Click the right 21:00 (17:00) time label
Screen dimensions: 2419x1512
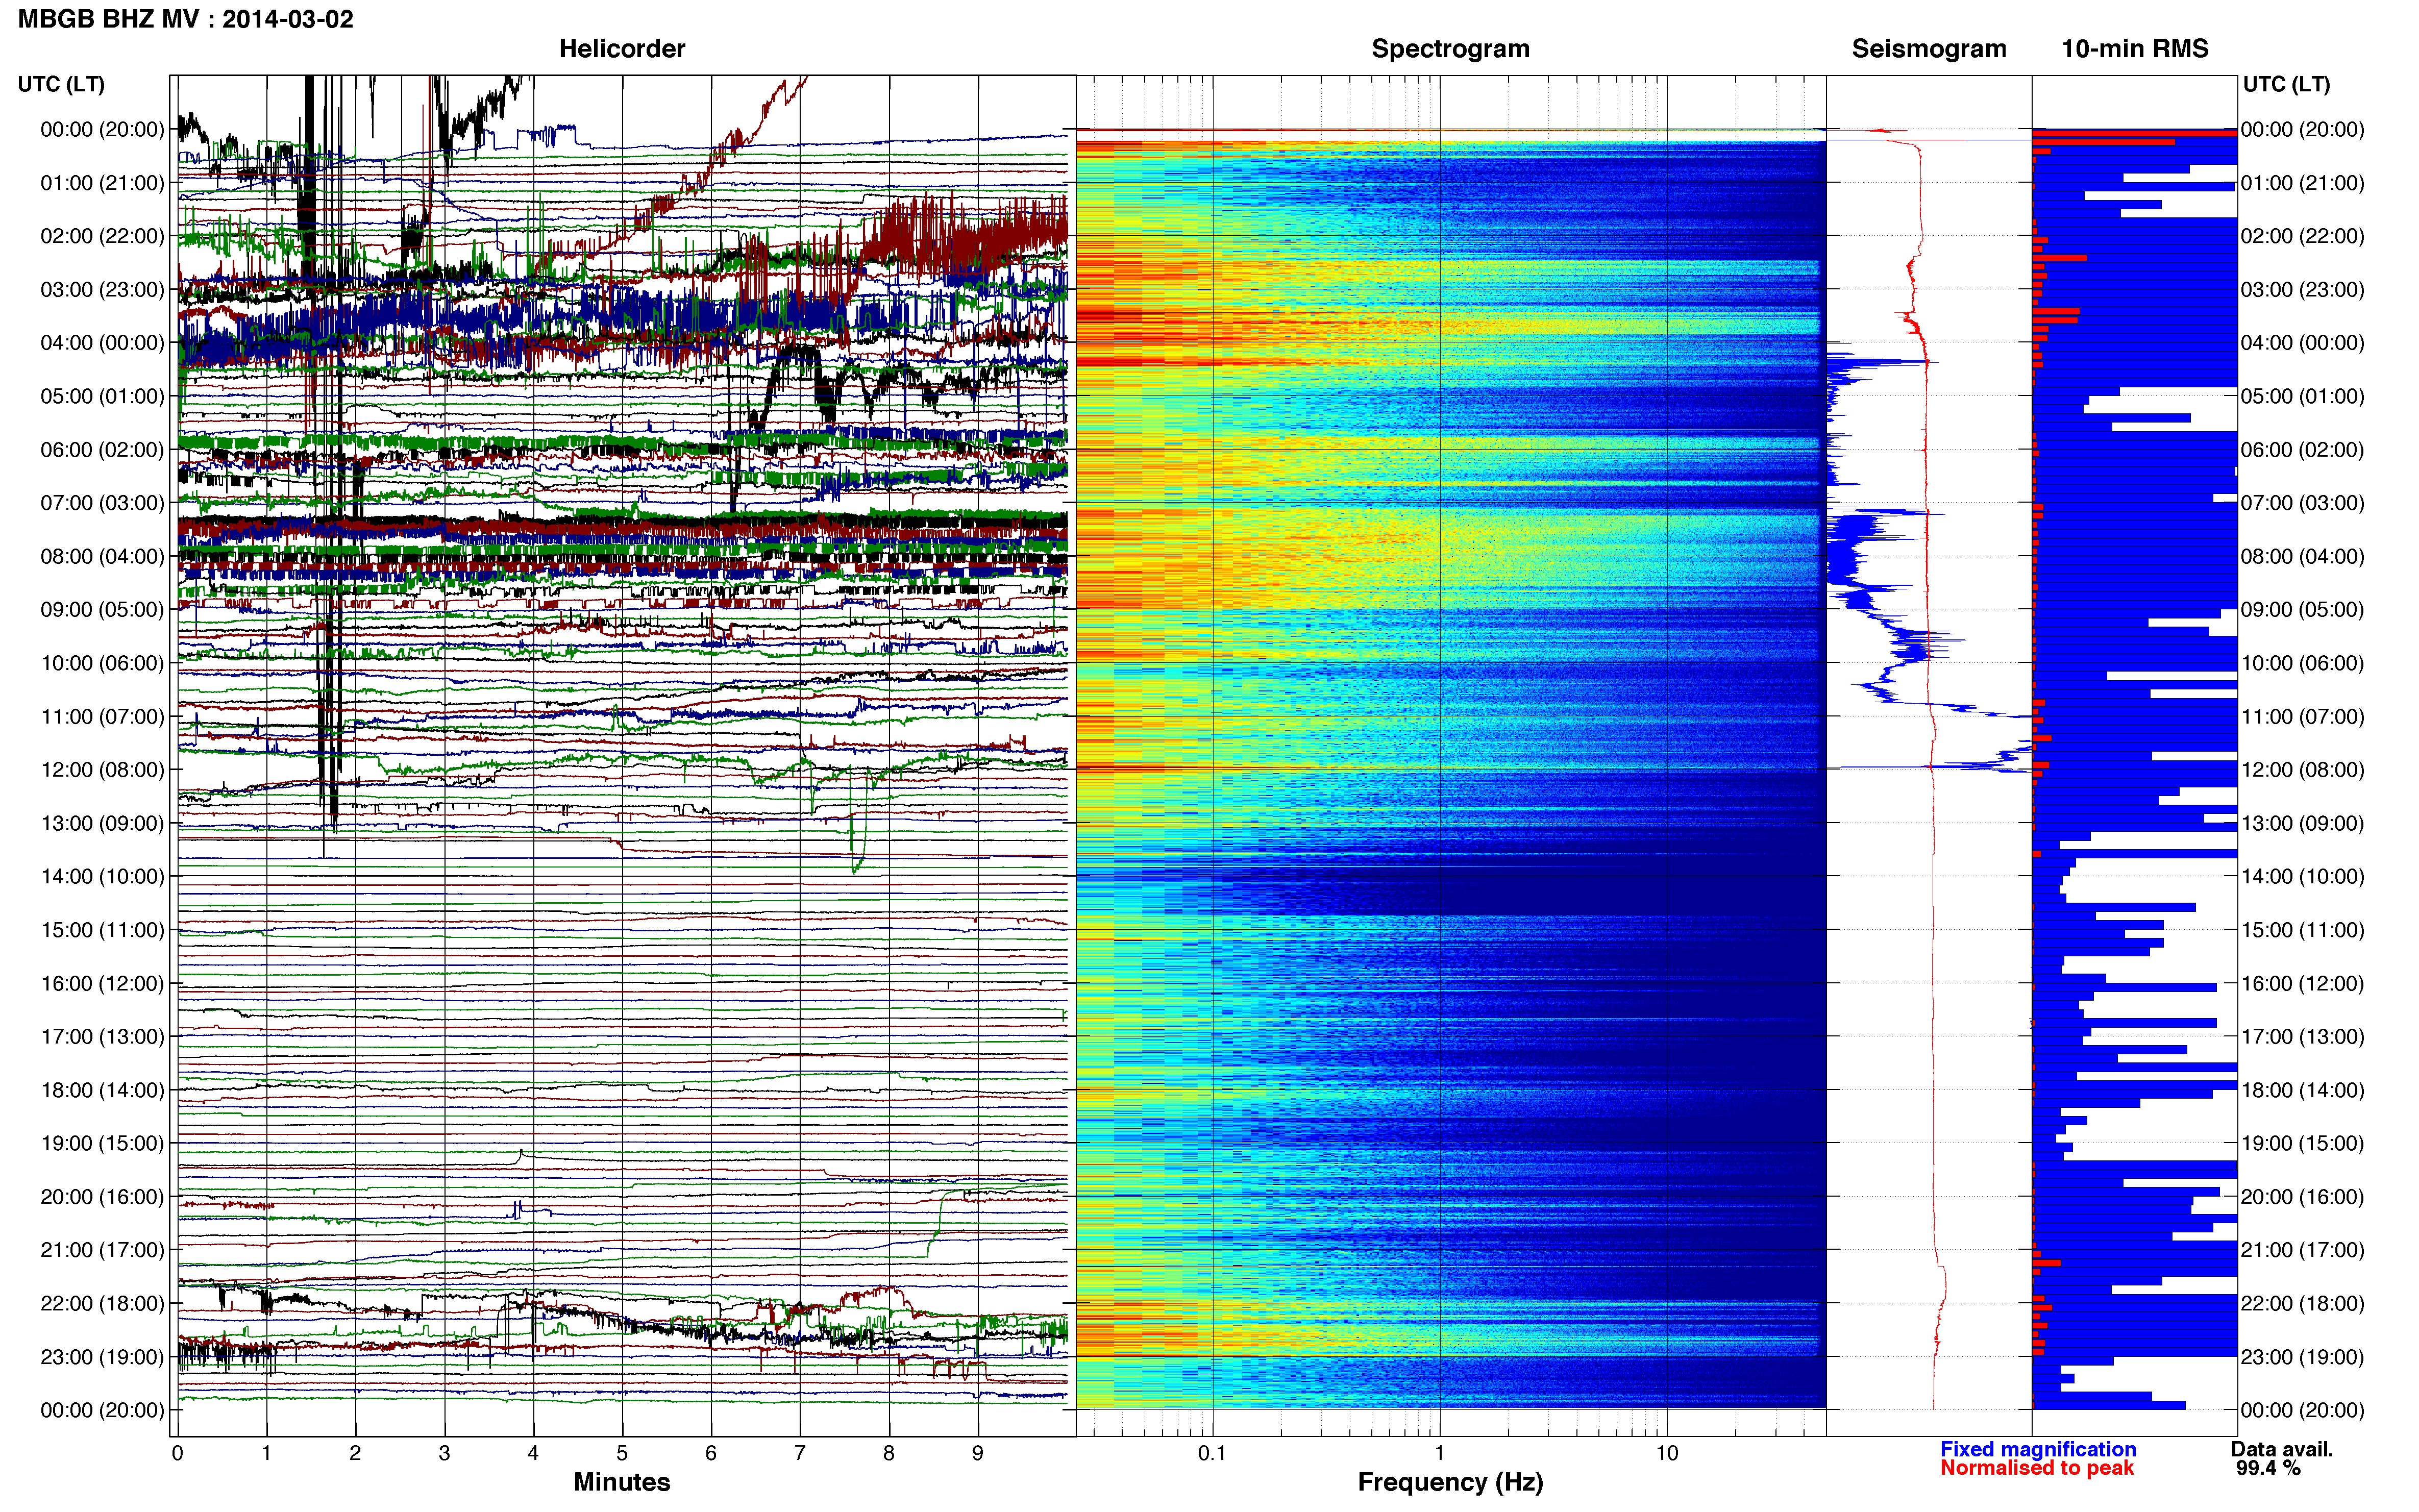(2302, 1250)
